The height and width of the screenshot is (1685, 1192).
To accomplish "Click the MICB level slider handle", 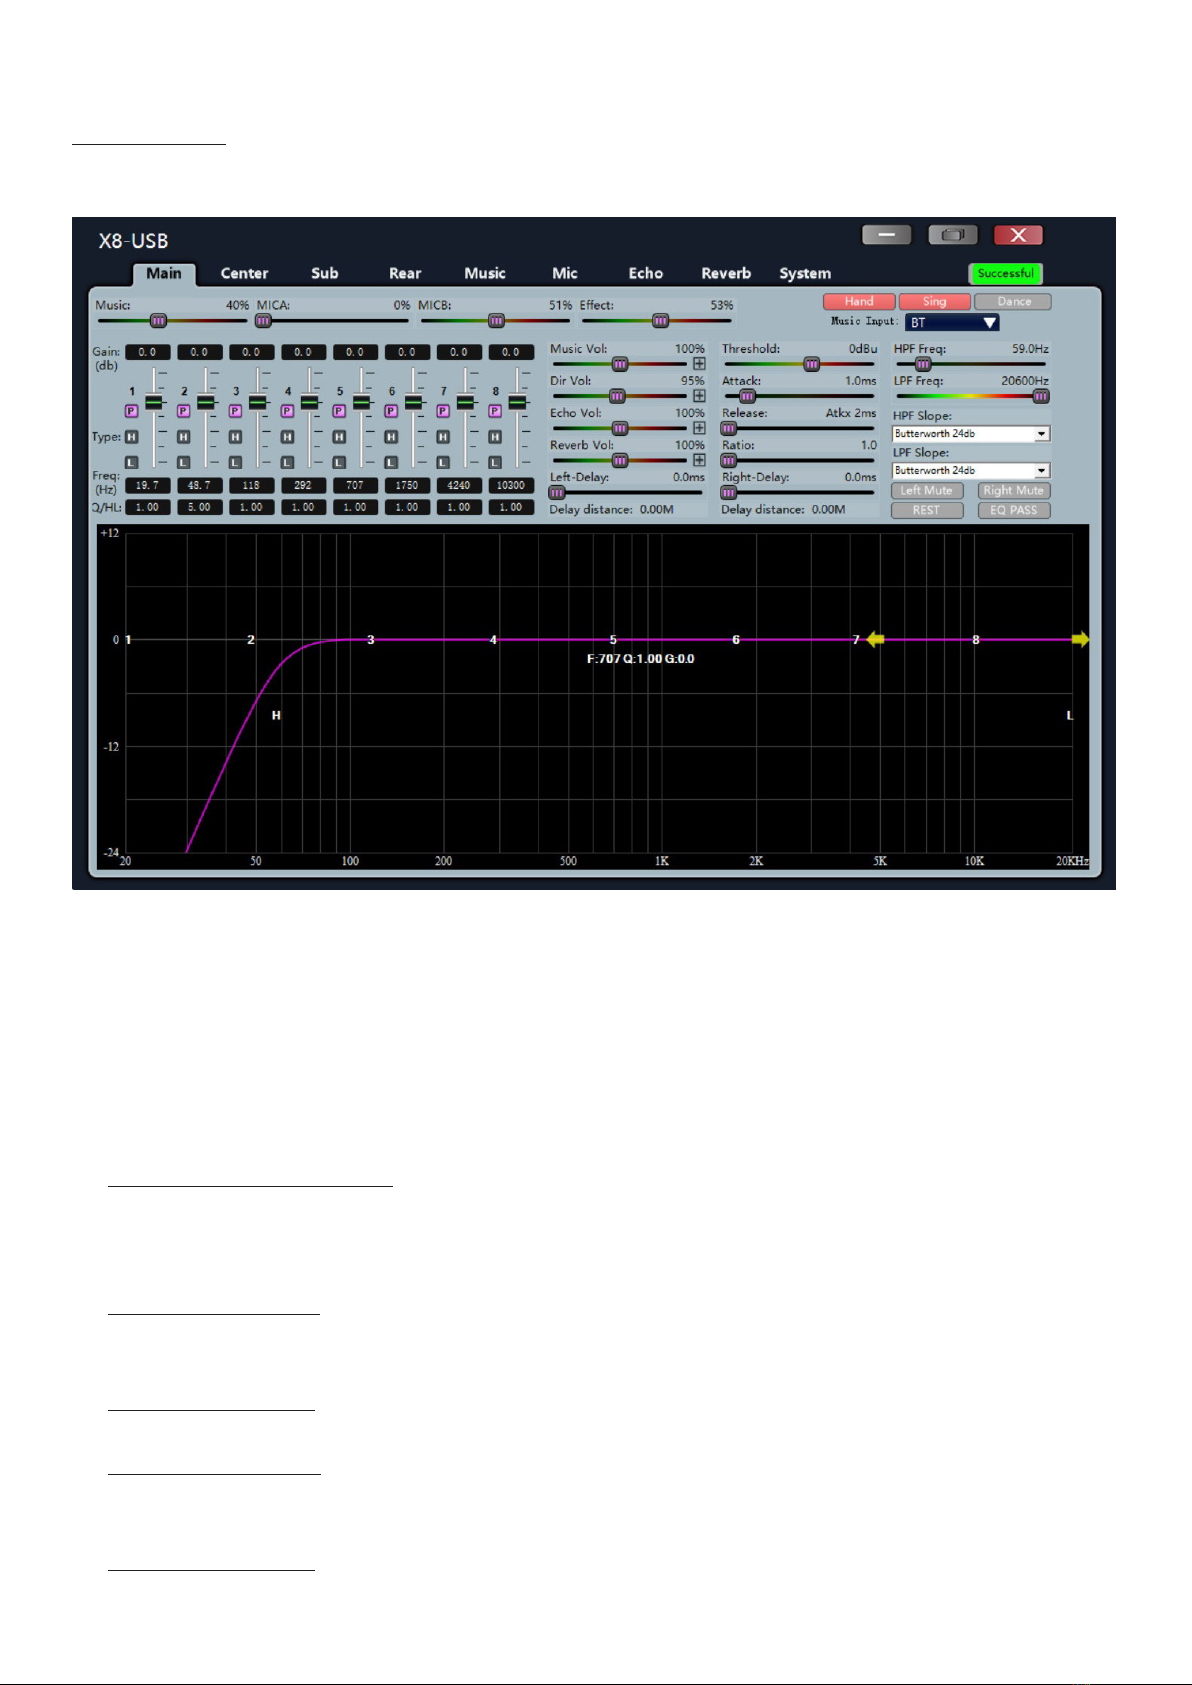I will pos(496,321).
